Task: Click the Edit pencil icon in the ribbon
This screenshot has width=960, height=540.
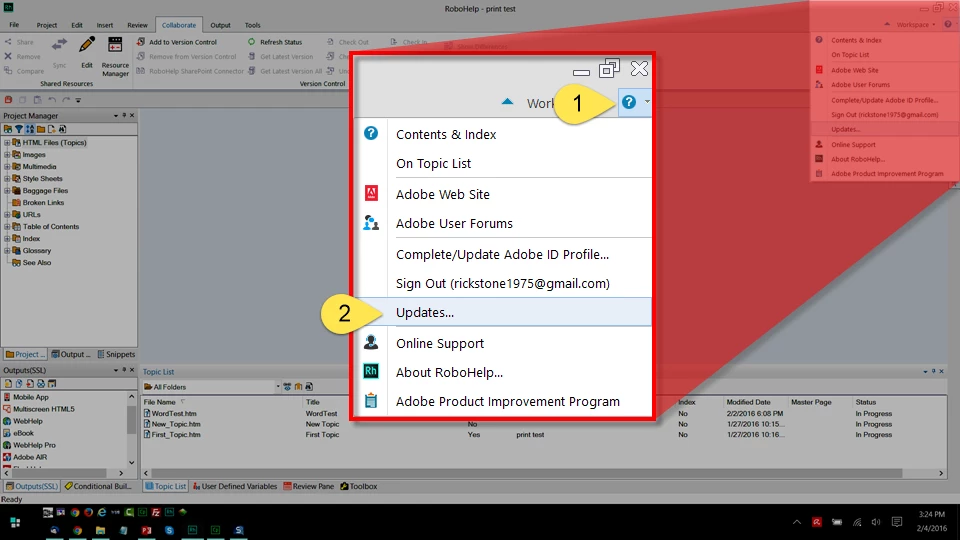Action: click(x=87, y=45)
